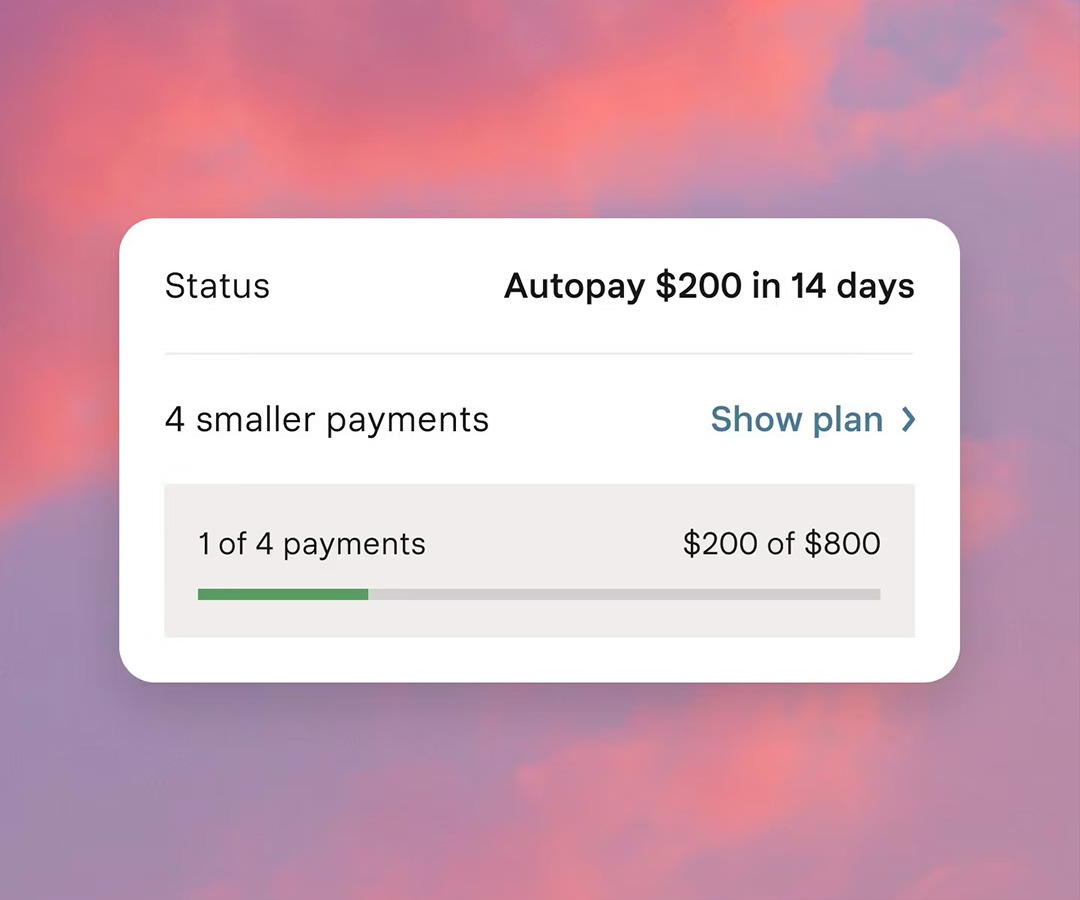Click the word smaller in 4 smaller payments
The height and width of the screenshot is (900, 1080).
click(x=255, y=420)
